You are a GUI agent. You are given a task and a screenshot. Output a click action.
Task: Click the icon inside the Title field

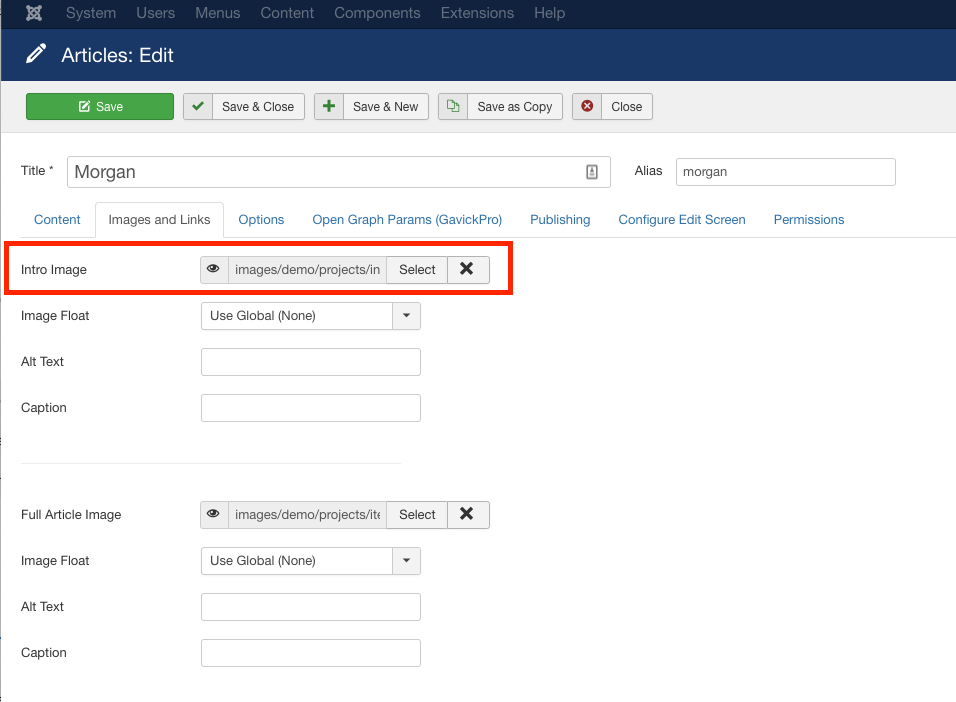[592, 172]
